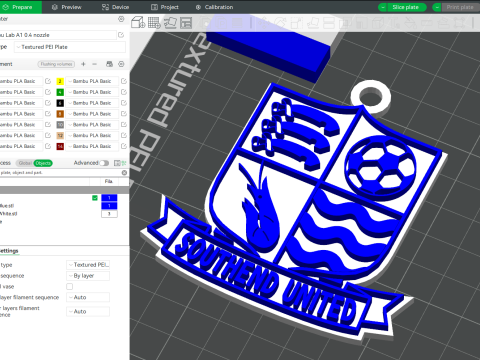Screen dimensions: 480x360
Task: Click the Slice plate button
Action: 407,7
